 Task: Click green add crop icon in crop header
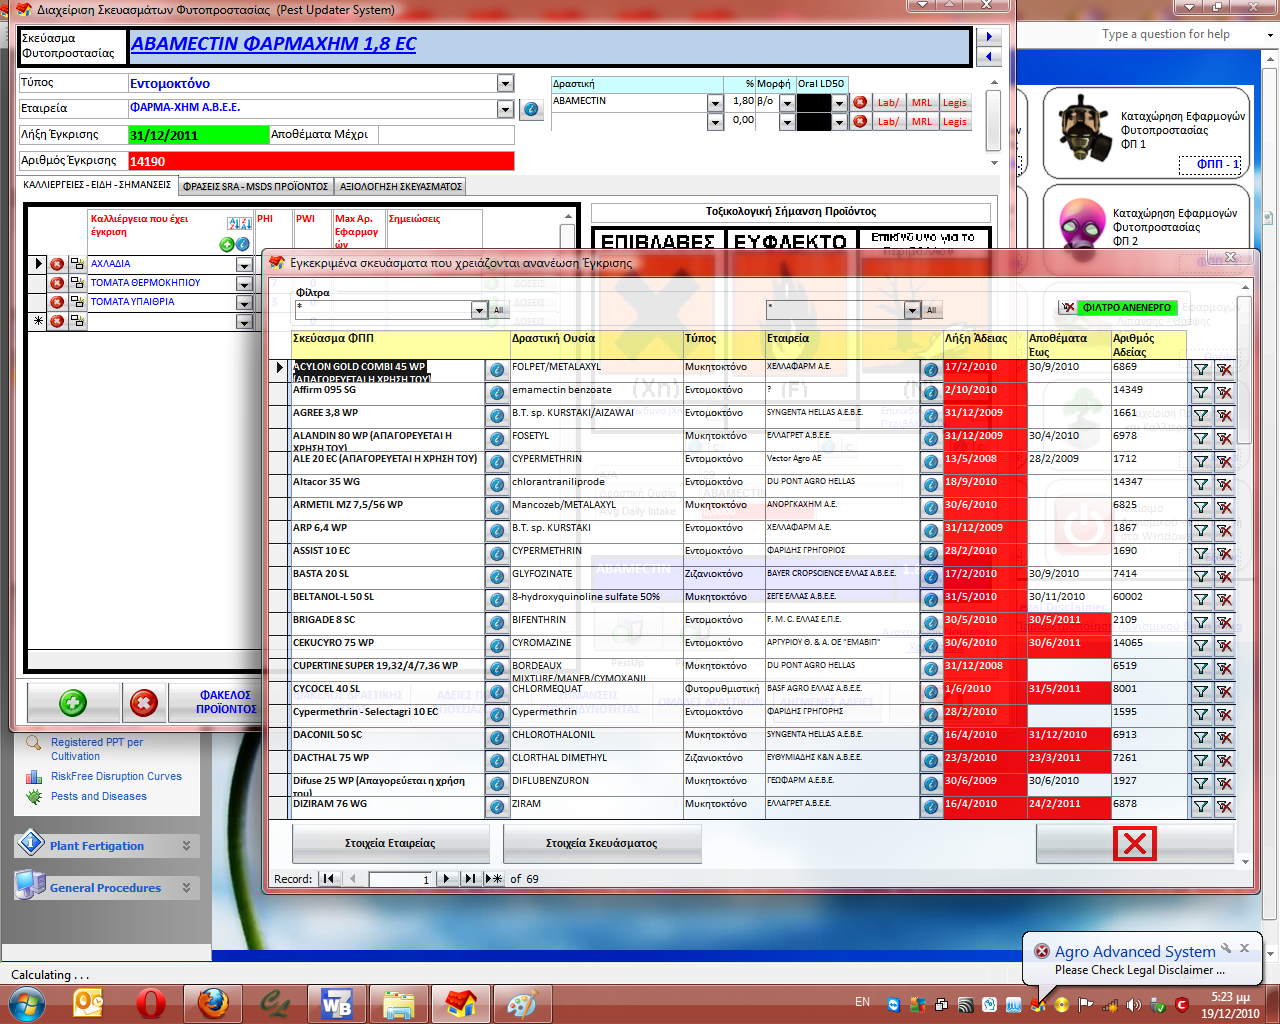pos(227,244)
